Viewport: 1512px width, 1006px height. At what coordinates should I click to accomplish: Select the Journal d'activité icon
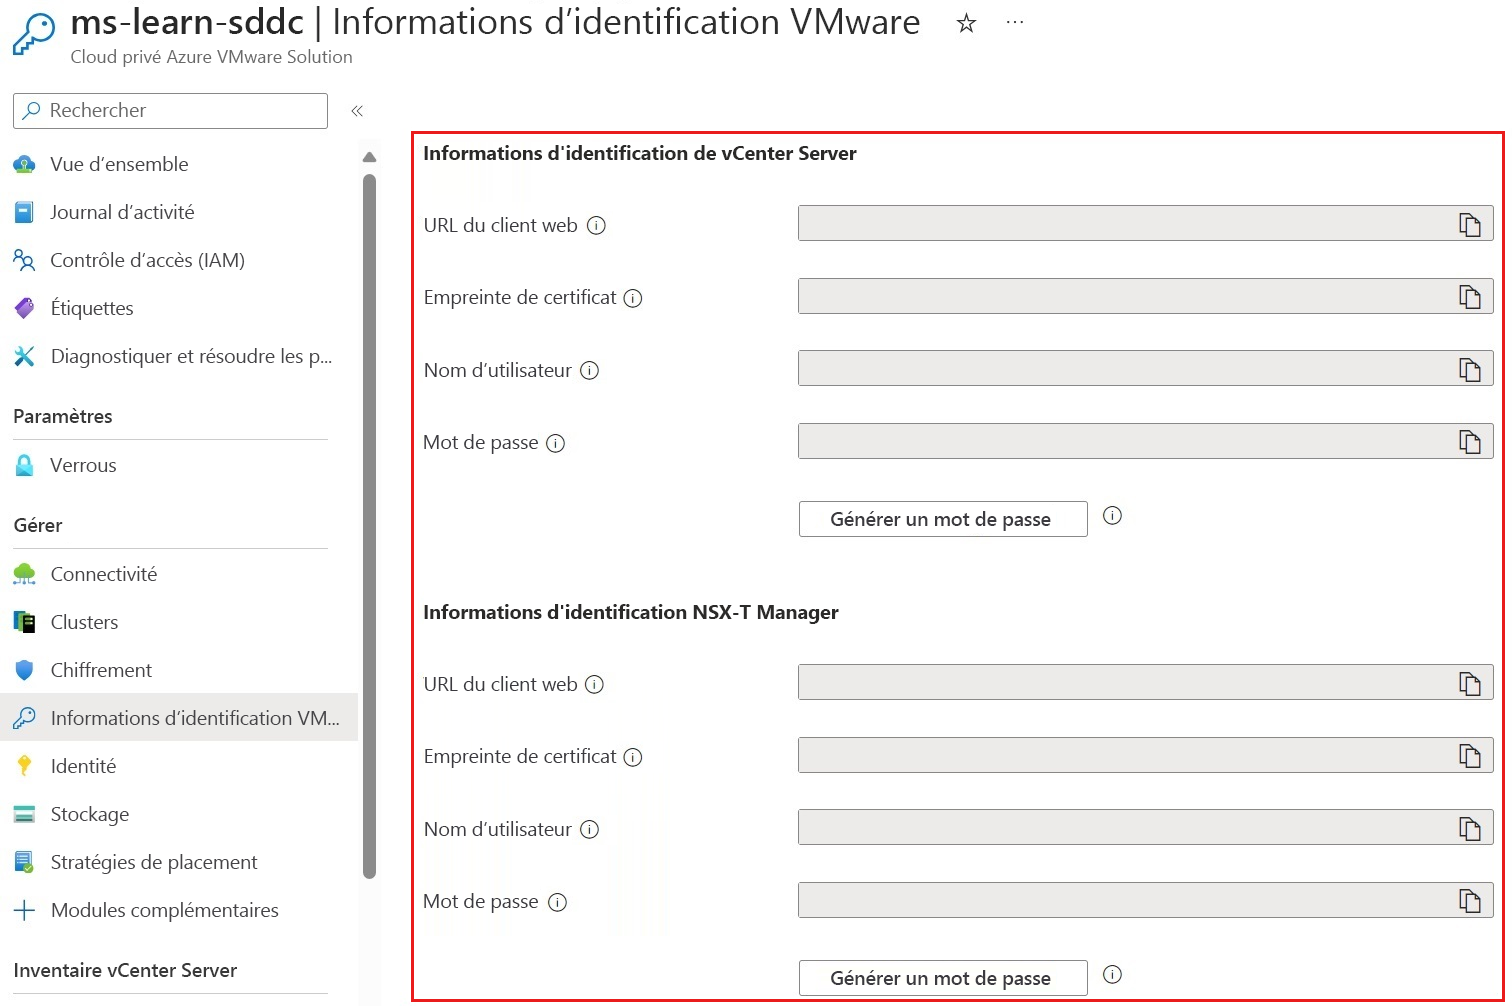24,212
